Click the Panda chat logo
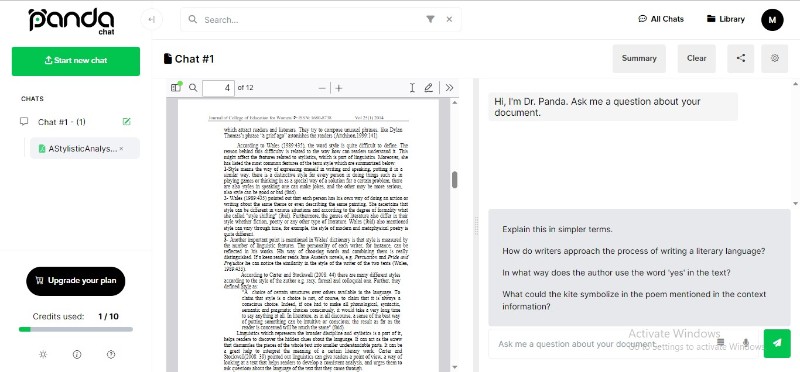 click(71, 21)
